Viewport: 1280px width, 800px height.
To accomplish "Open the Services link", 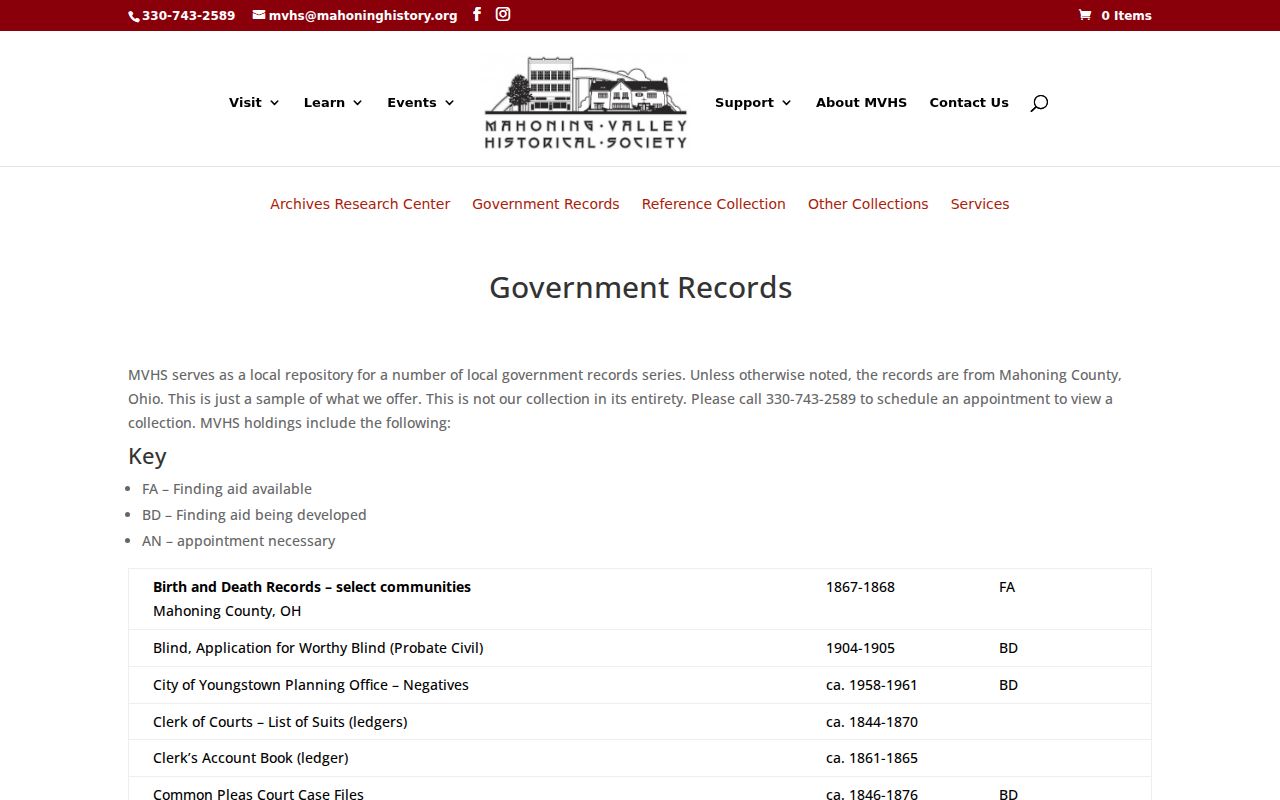I will tap(980, 204).
